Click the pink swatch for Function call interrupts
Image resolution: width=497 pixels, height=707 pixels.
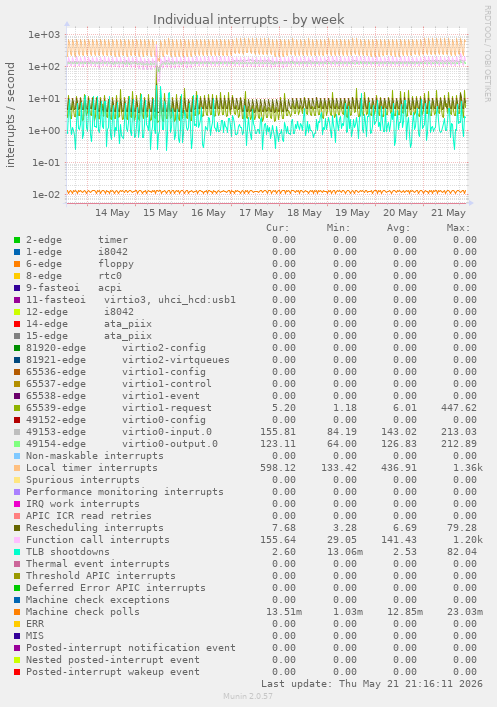17,540
